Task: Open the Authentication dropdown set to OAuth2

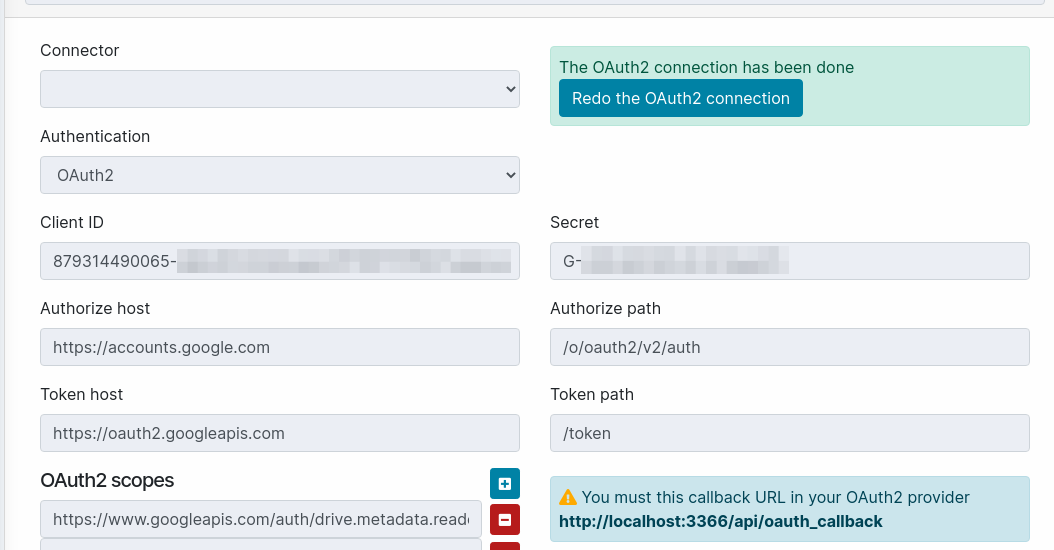Action: (280, 175)
